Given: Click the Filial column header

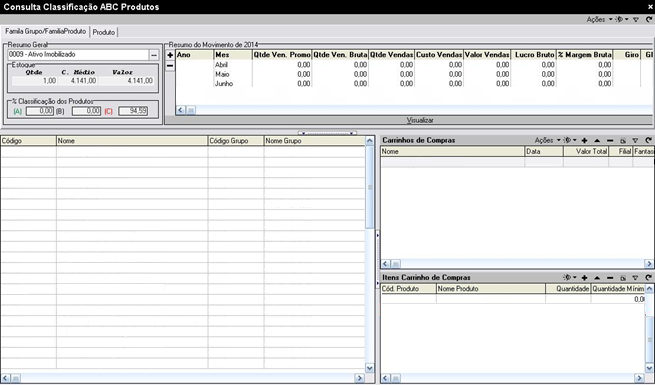Looking at the screenshot, I should point(621,152).
